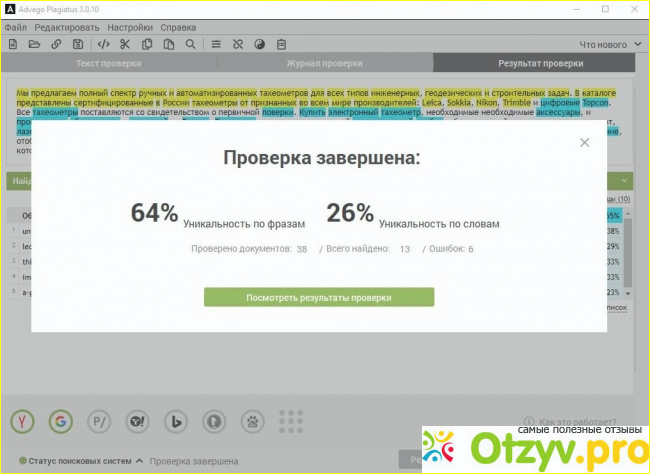
Task: Expand 'Статус поисковых систем' chevron
Action: point(140,461)
